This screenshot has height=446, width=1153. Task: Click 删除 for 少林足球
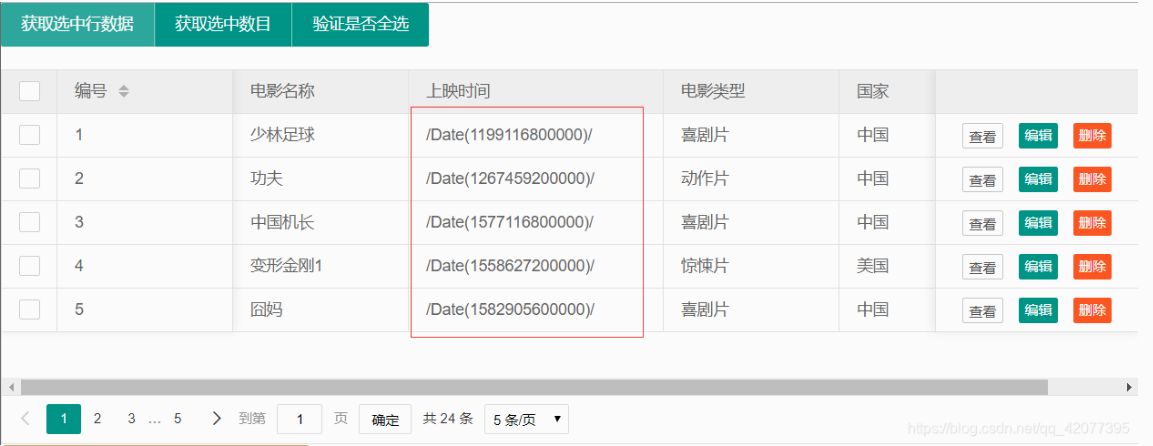coord(1092,136)
